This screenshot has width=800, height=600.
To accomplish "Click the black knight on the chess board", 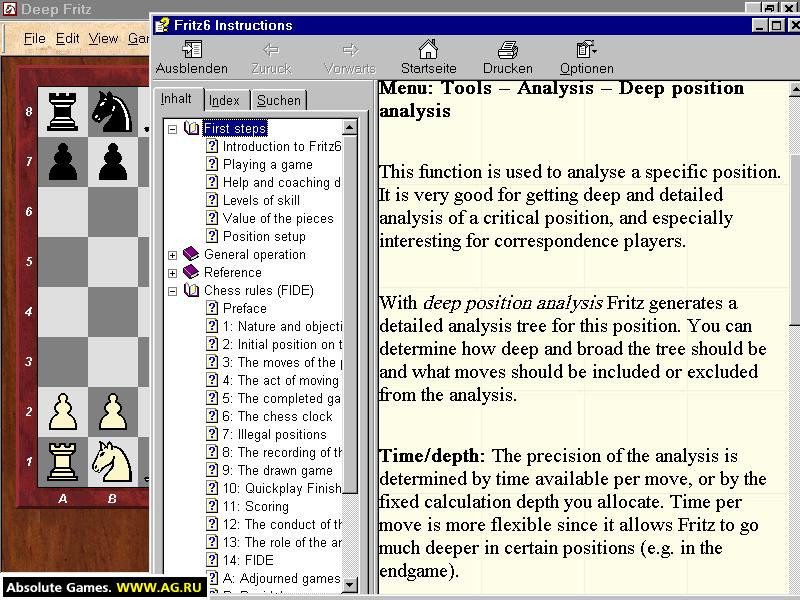I will 112,111.
